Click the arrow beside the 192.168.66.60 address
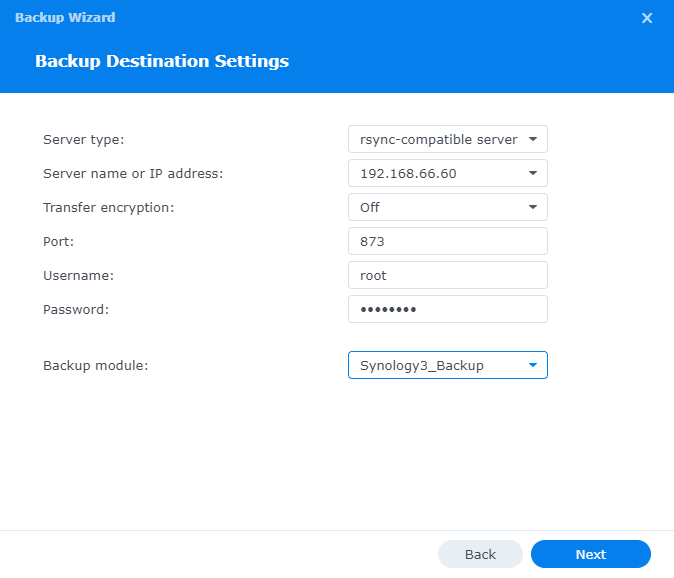This screenshot has height=578, width=674. point(532,174)
